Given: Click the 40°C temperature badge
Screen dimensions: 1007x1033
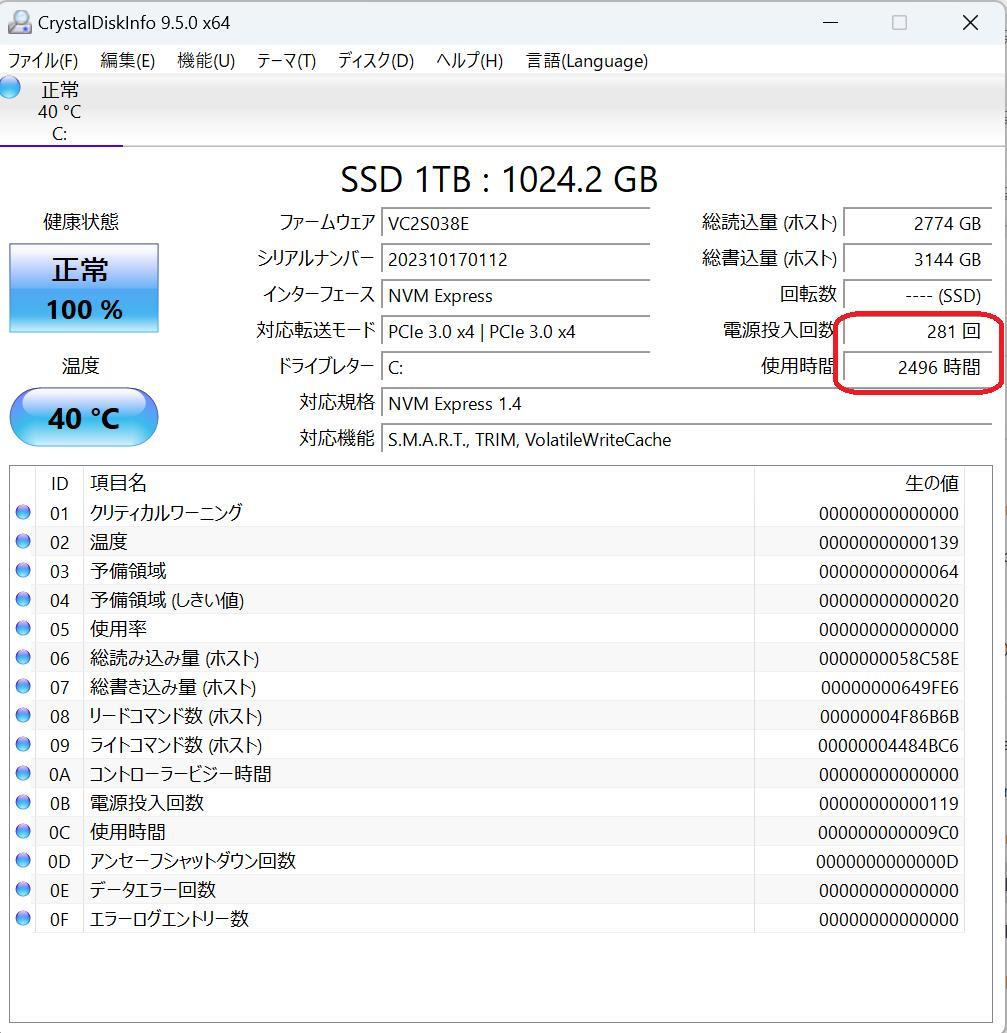Looking at the screenshot, I should point(83,418).
